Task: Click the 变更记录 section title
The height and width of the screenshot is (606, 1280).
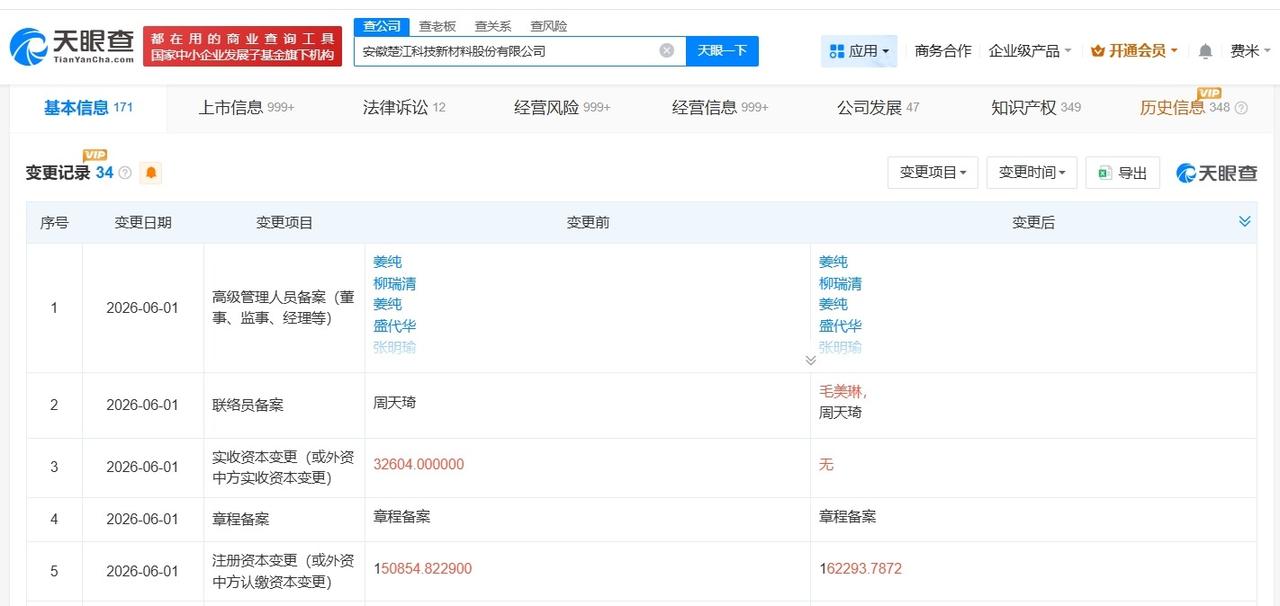Action: (58, 173)
